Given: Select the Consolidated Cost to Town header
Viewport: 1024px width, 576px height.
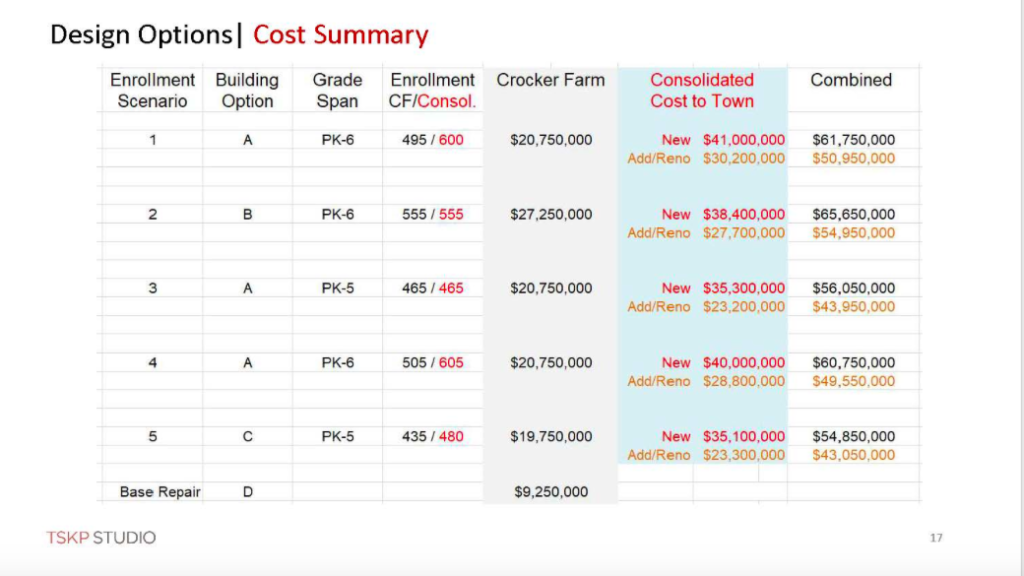Looking at the screenshot, I should [x=702, y=90].
